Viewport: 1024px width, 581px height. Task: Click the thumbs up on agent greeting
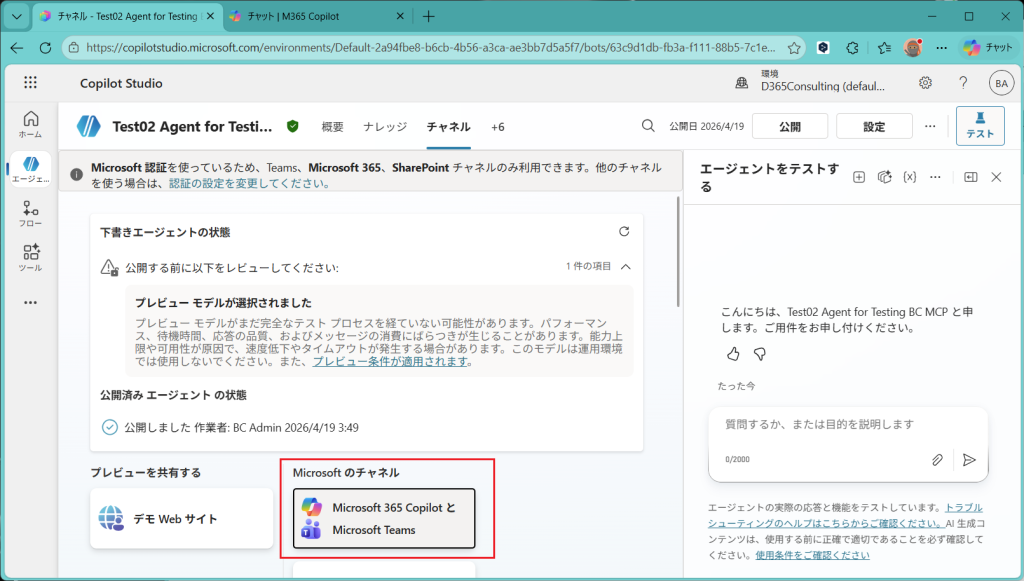point(733,354)
